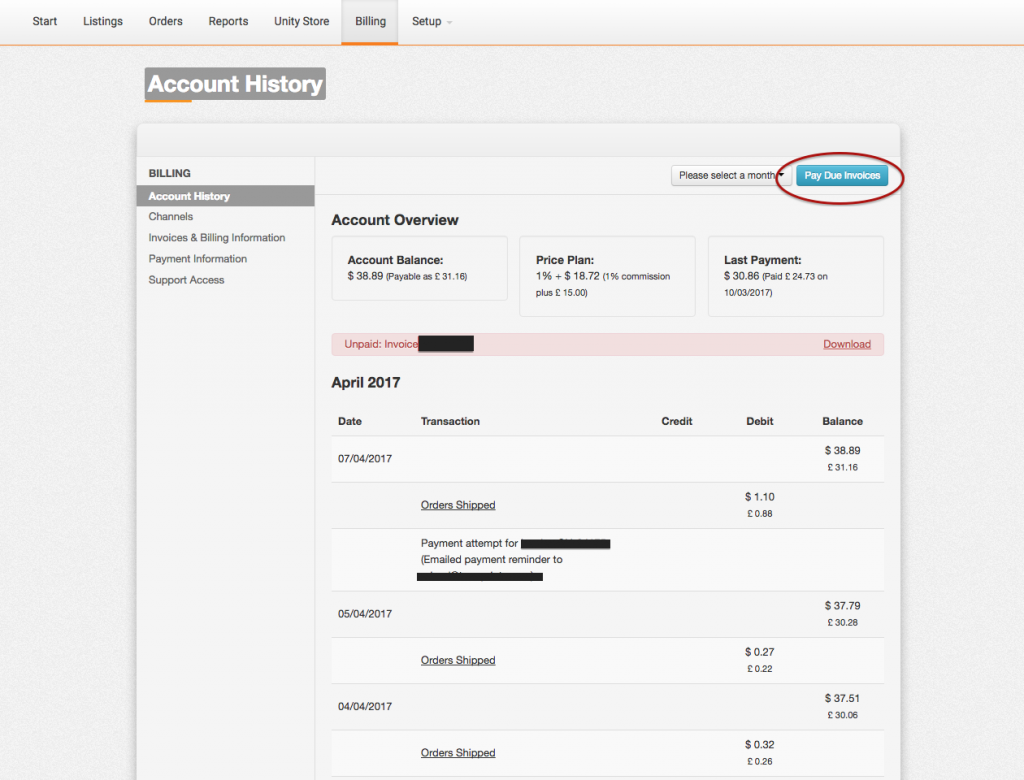Click the Account Balance overview card
The image size is (1024, 780).
pyautogui.click(x=419, y=268)
